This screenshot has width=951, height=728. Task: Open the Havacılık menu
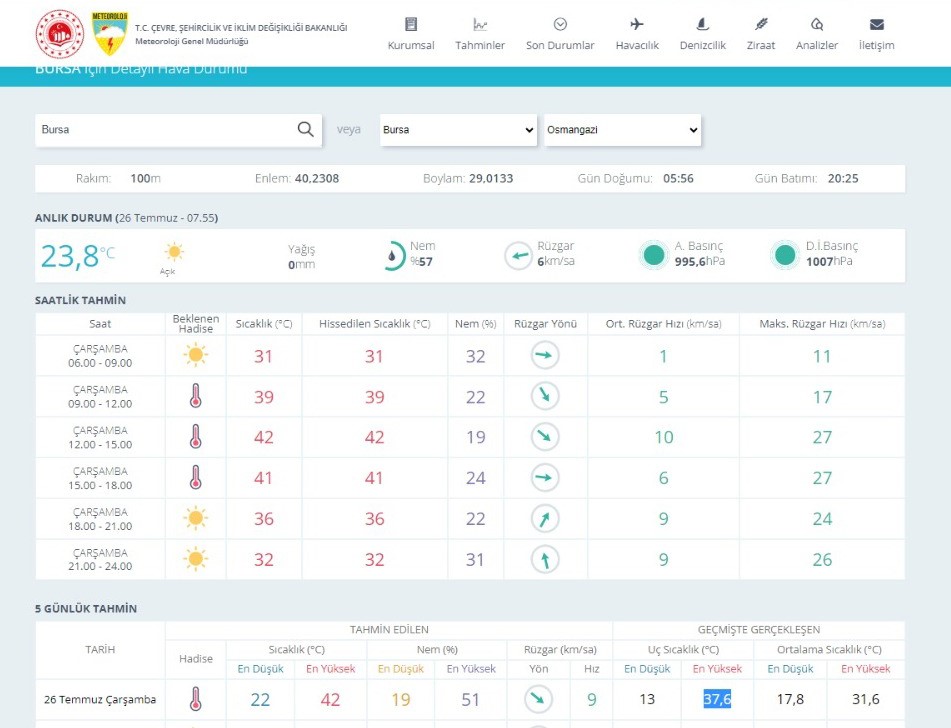[x=637, y=34]
